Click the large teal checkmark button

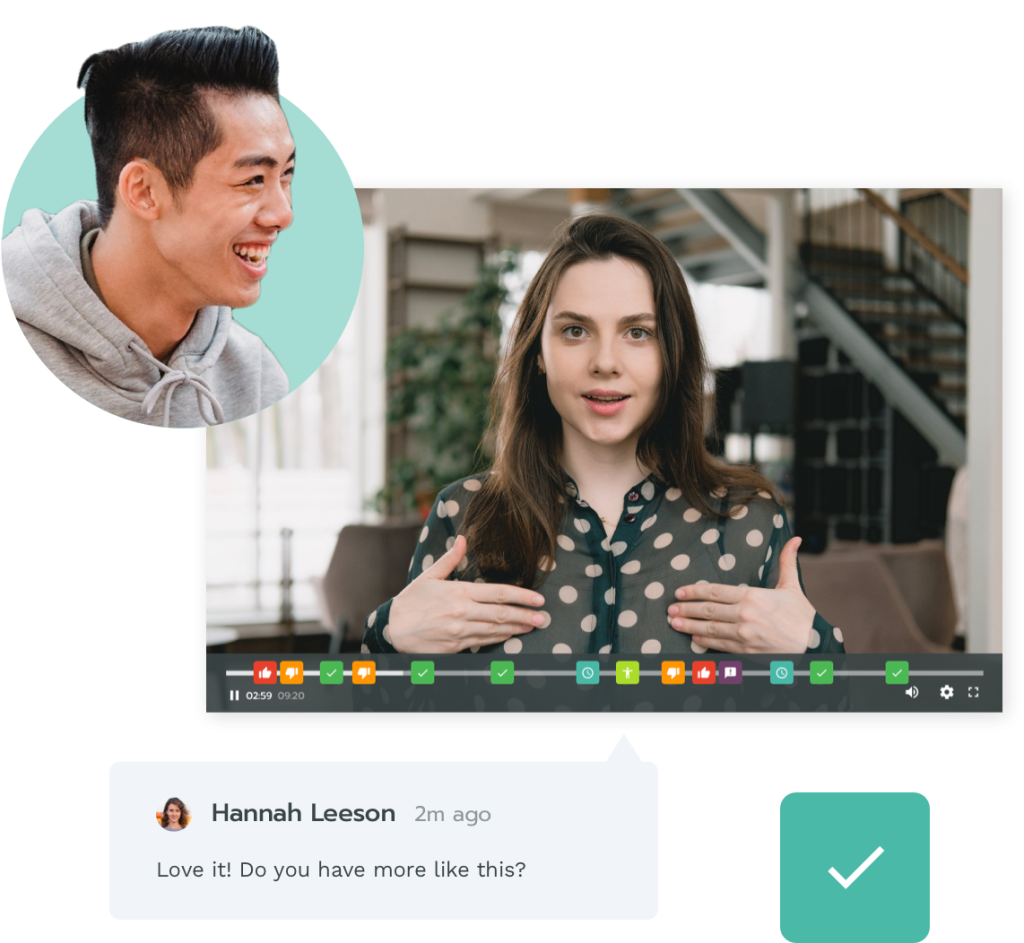click(x=855, y=867)
